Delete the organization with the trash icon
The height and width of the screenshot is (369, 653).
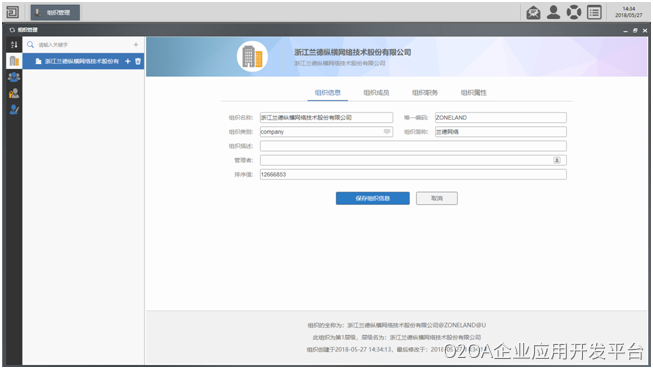(138, 61)
